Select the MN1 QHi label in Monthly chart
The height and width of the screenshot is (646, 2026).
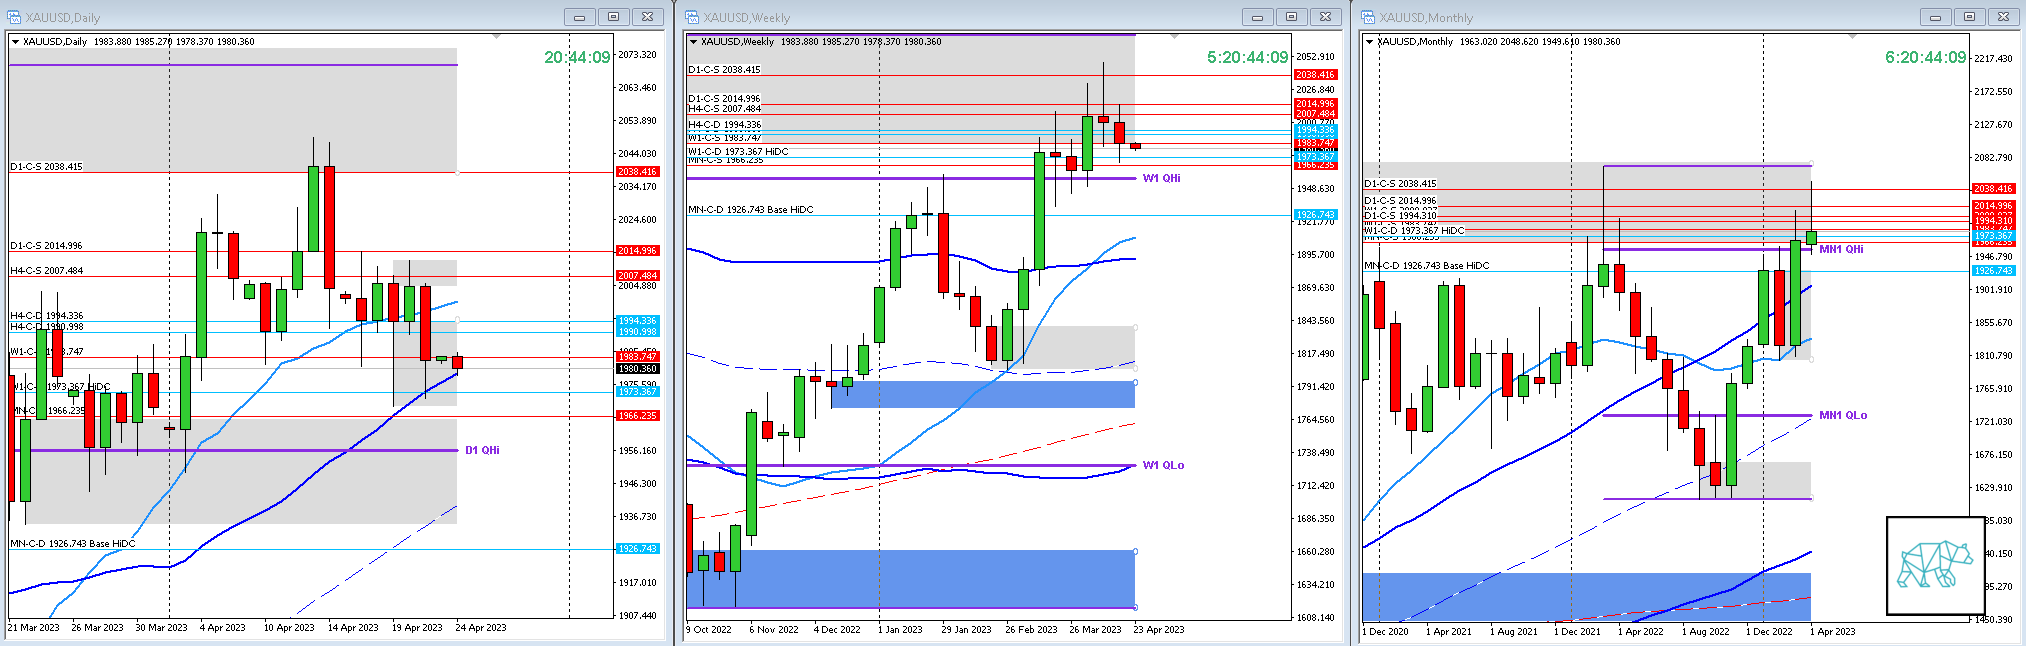pyautogui.click(x=1841, y=250)
